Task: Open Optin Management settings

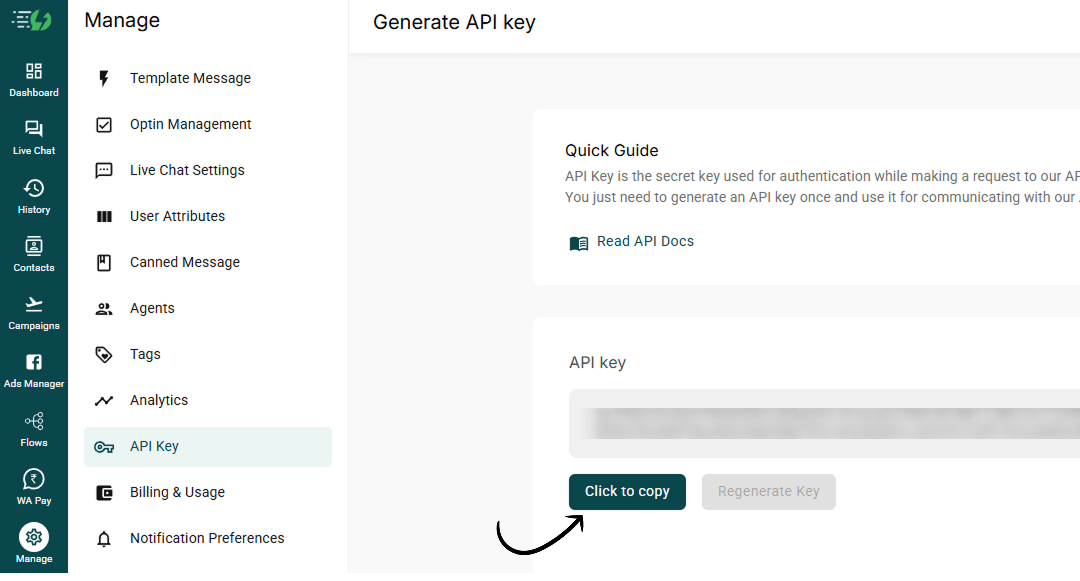Action: [x=190, y=124]
